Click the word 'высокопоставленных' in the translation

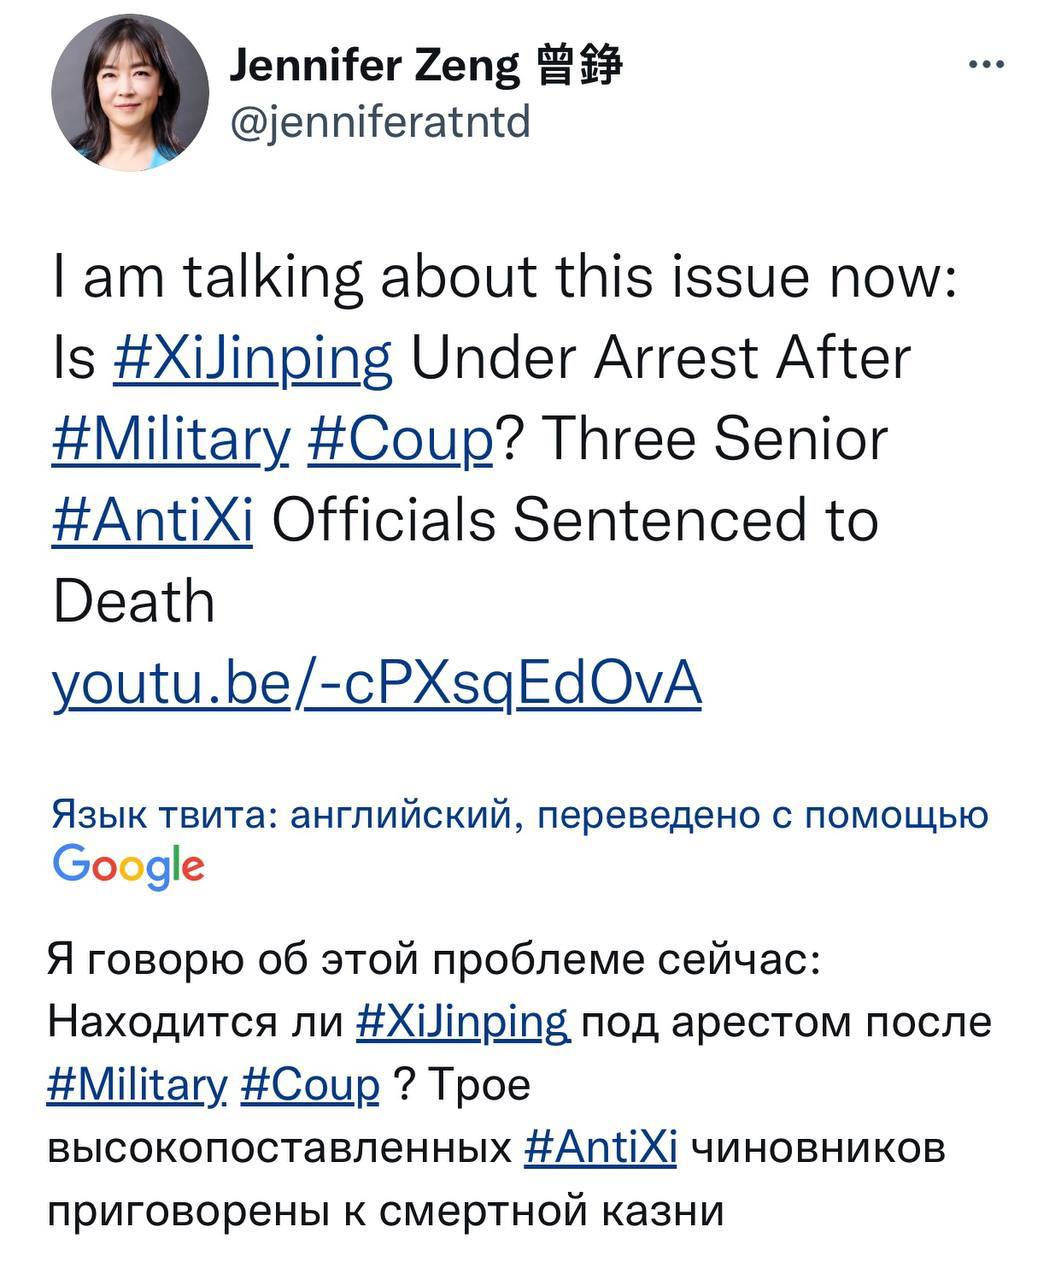point(278,1148)
